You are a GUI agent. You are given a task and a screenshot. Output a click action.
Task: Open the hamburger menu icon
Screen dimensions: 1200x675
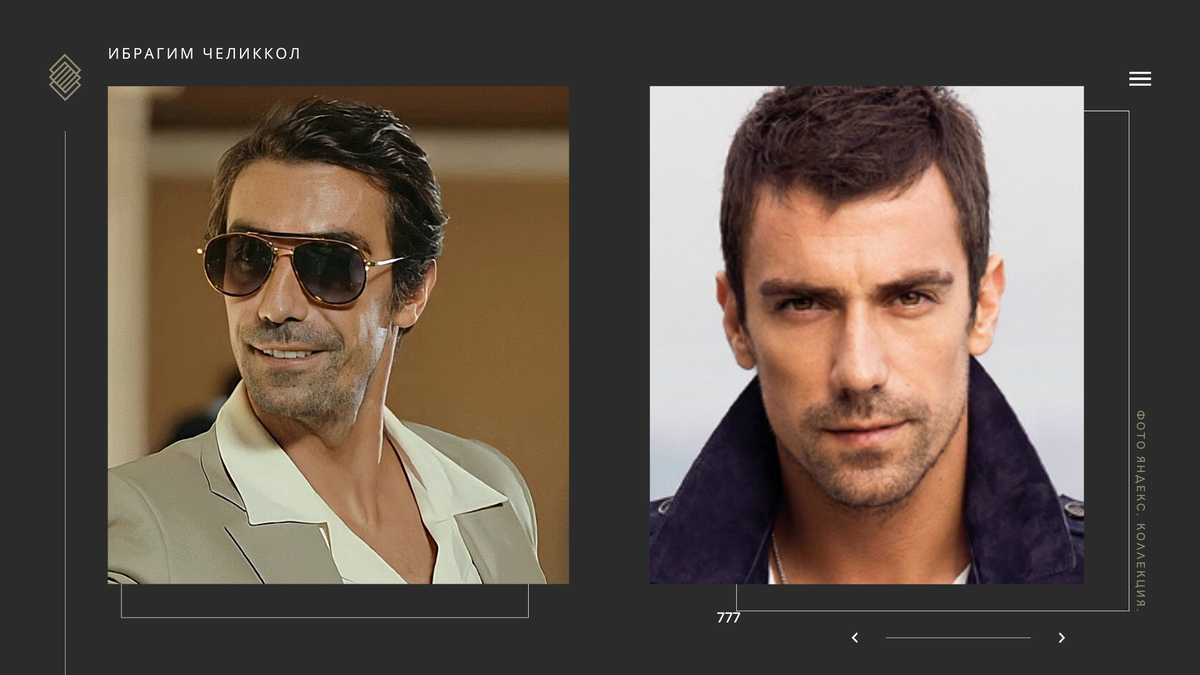point(1140,79)
